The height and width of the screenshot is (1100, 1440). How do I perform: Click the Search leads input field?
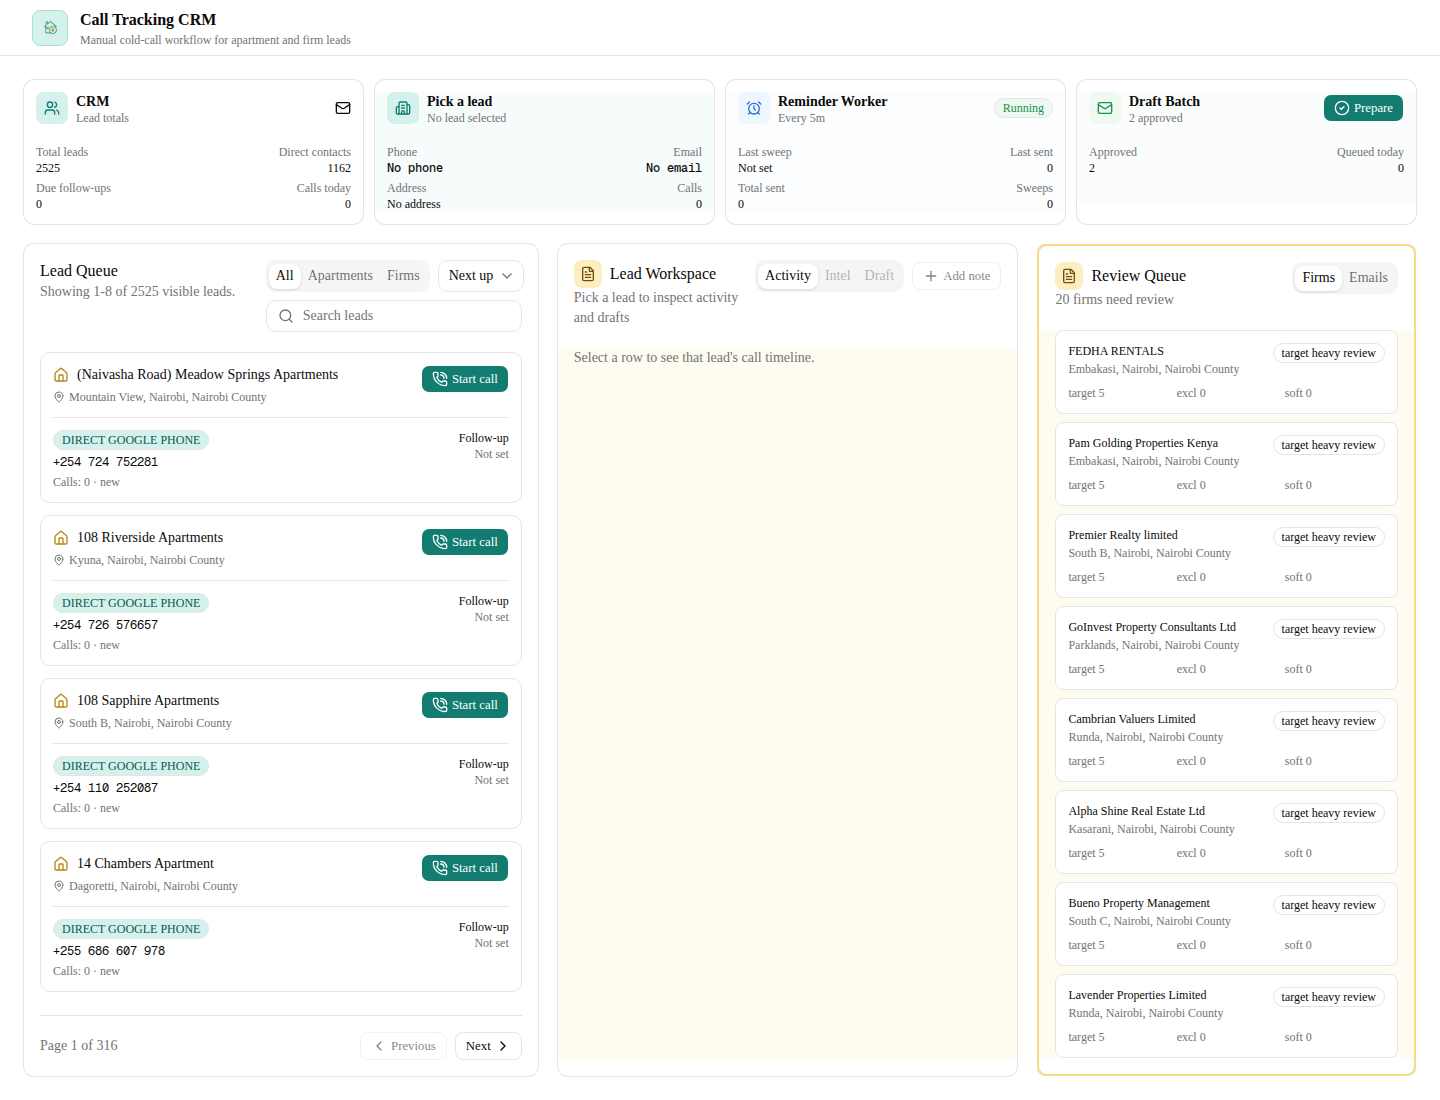394,316
